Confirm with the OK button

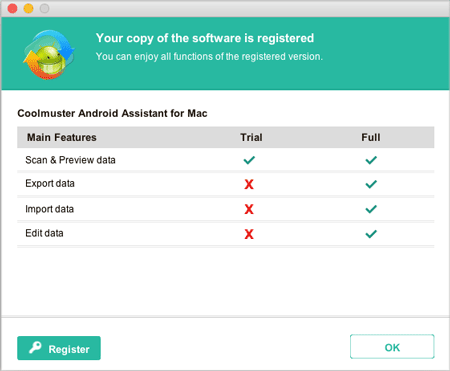[392, 347]
